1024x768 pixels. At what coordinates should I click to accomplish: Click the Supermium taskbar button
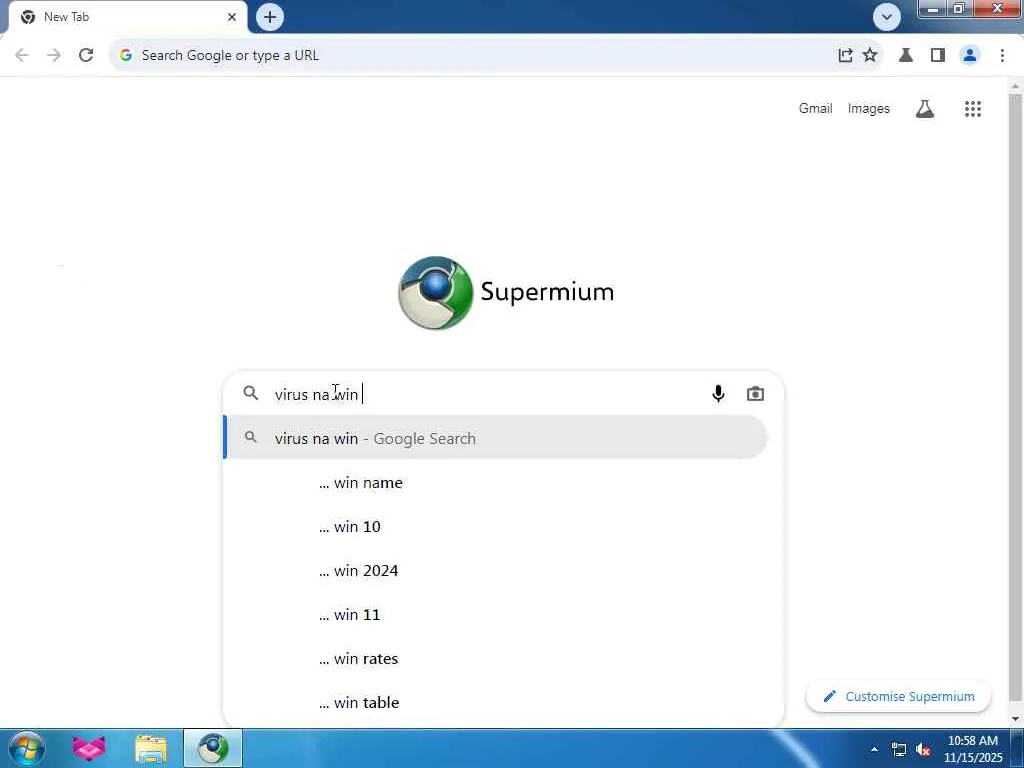[x=213, y=748]
